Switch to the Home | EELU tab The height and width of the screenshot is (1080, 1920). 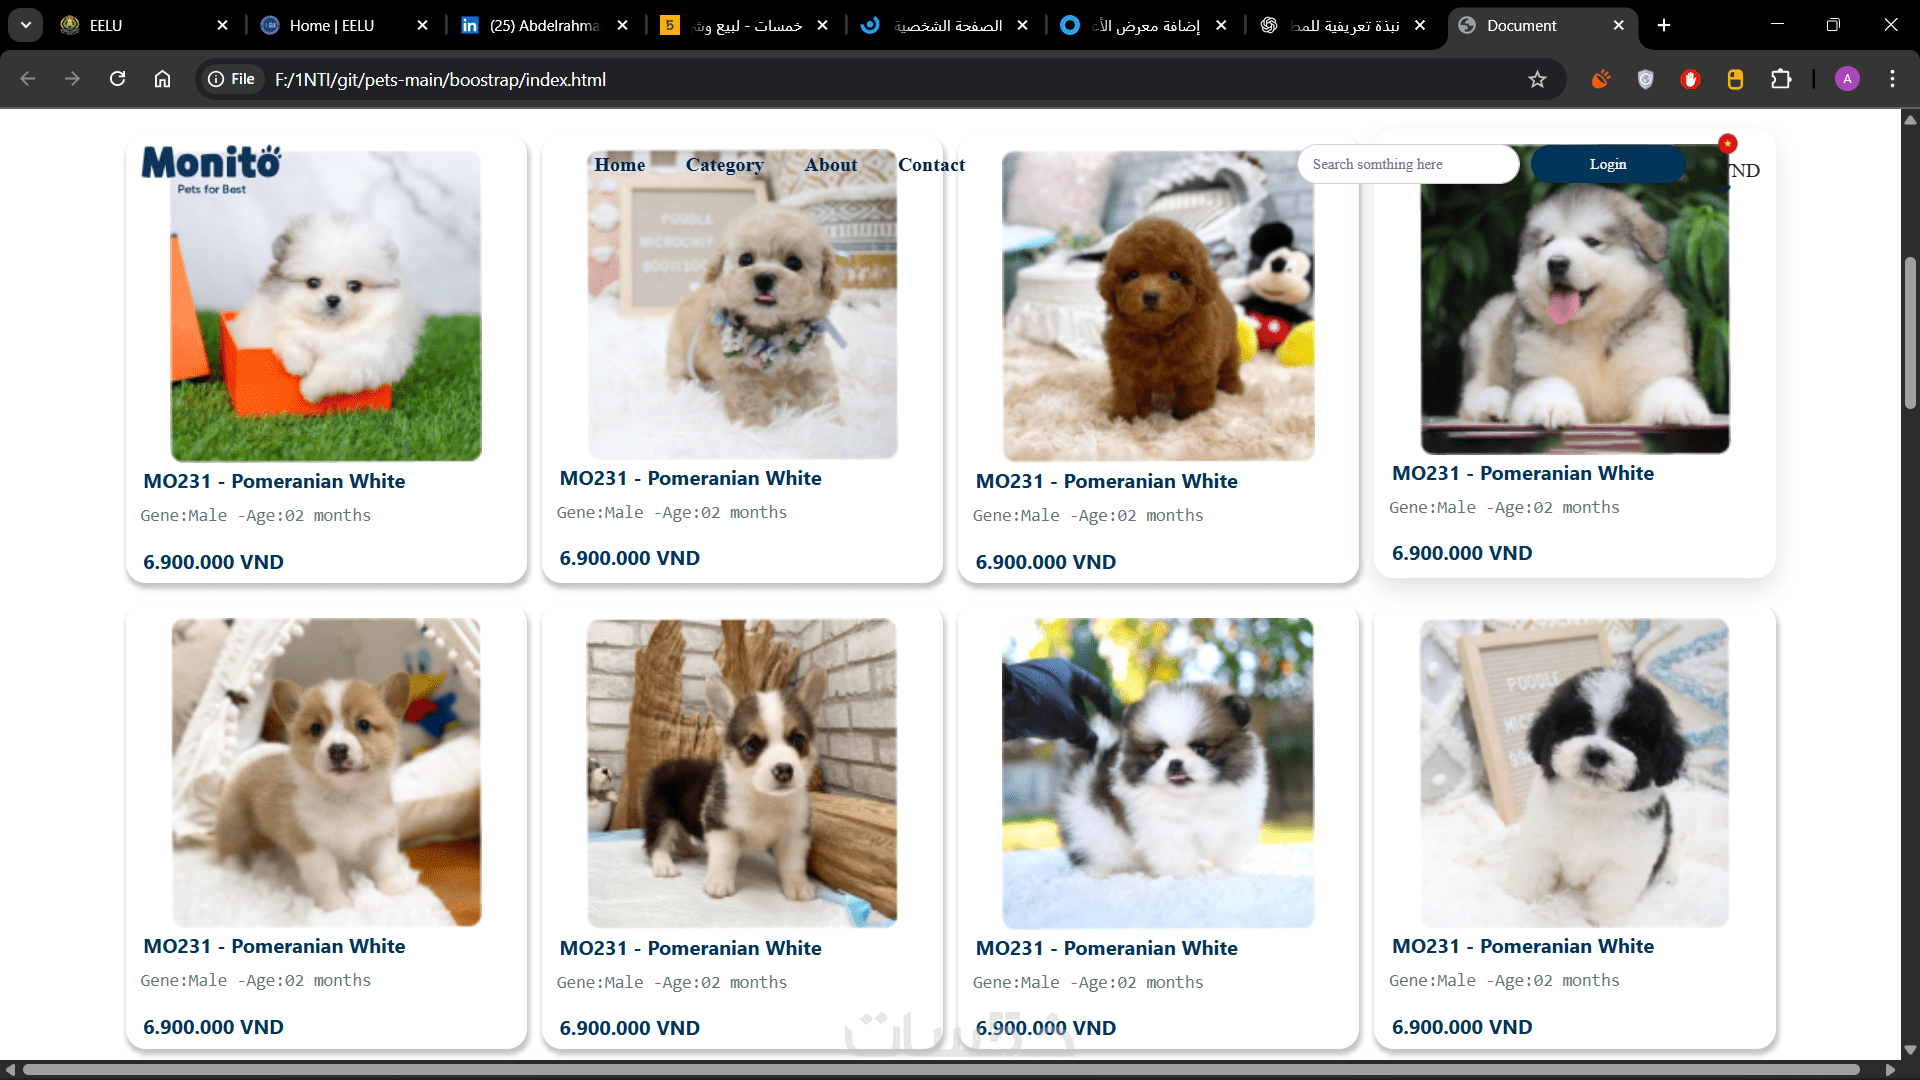click(x=332, y=25)
